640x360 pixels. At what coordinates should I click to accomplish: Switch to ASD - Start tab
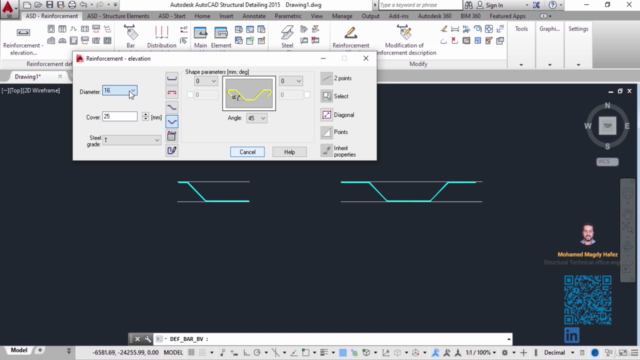pos(172,16)
